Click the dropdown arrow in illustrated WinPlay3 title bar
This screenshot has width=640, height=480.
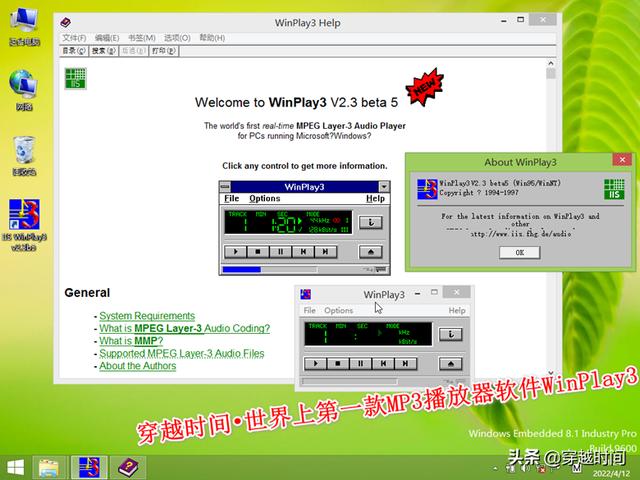pos(384,187)
